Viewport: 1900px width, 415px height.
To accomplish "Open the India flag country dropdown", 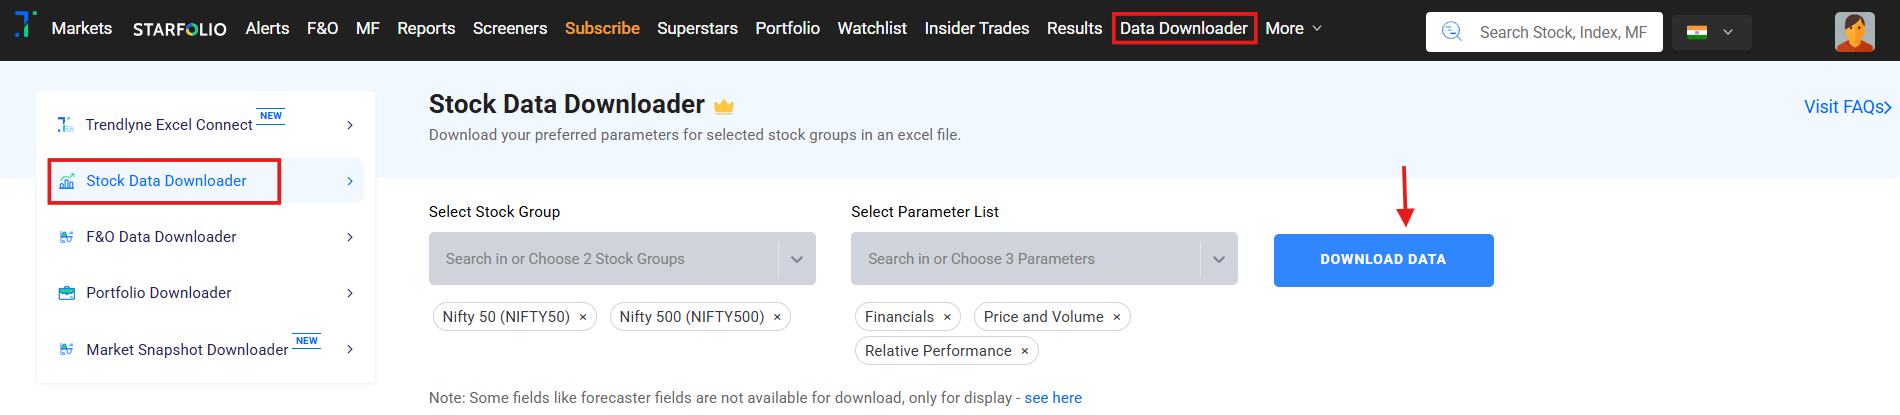I will click(1711, 32).
